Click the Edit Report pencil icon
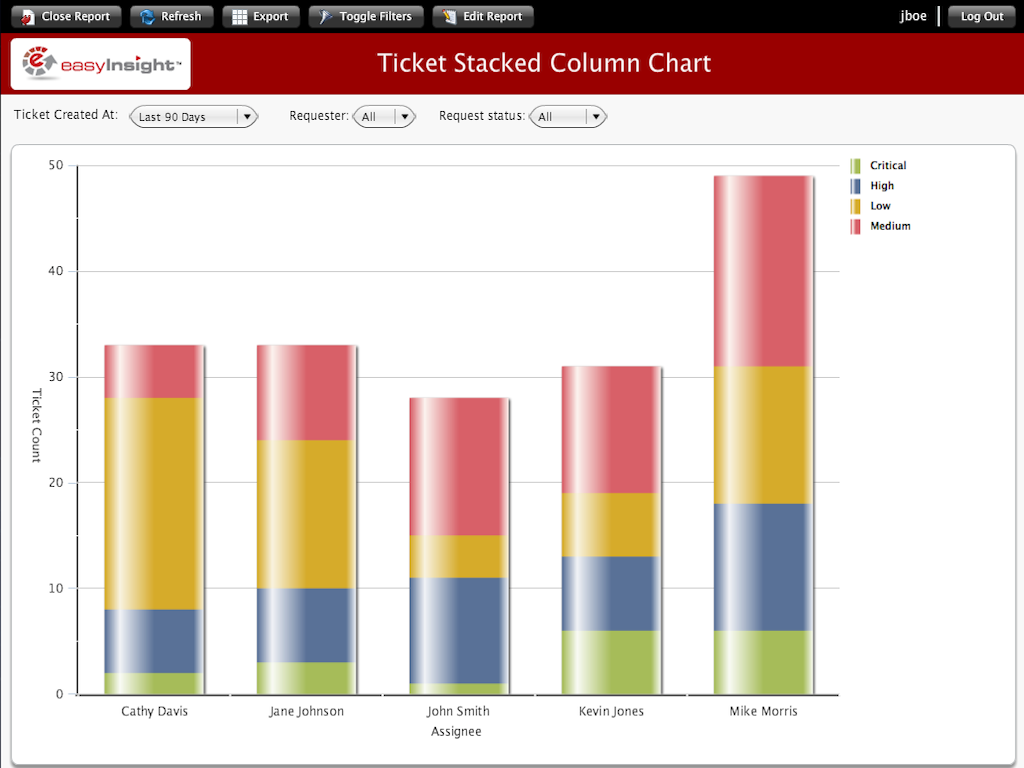The width and height of the screenshot is (1024, 768). (449, 17)
